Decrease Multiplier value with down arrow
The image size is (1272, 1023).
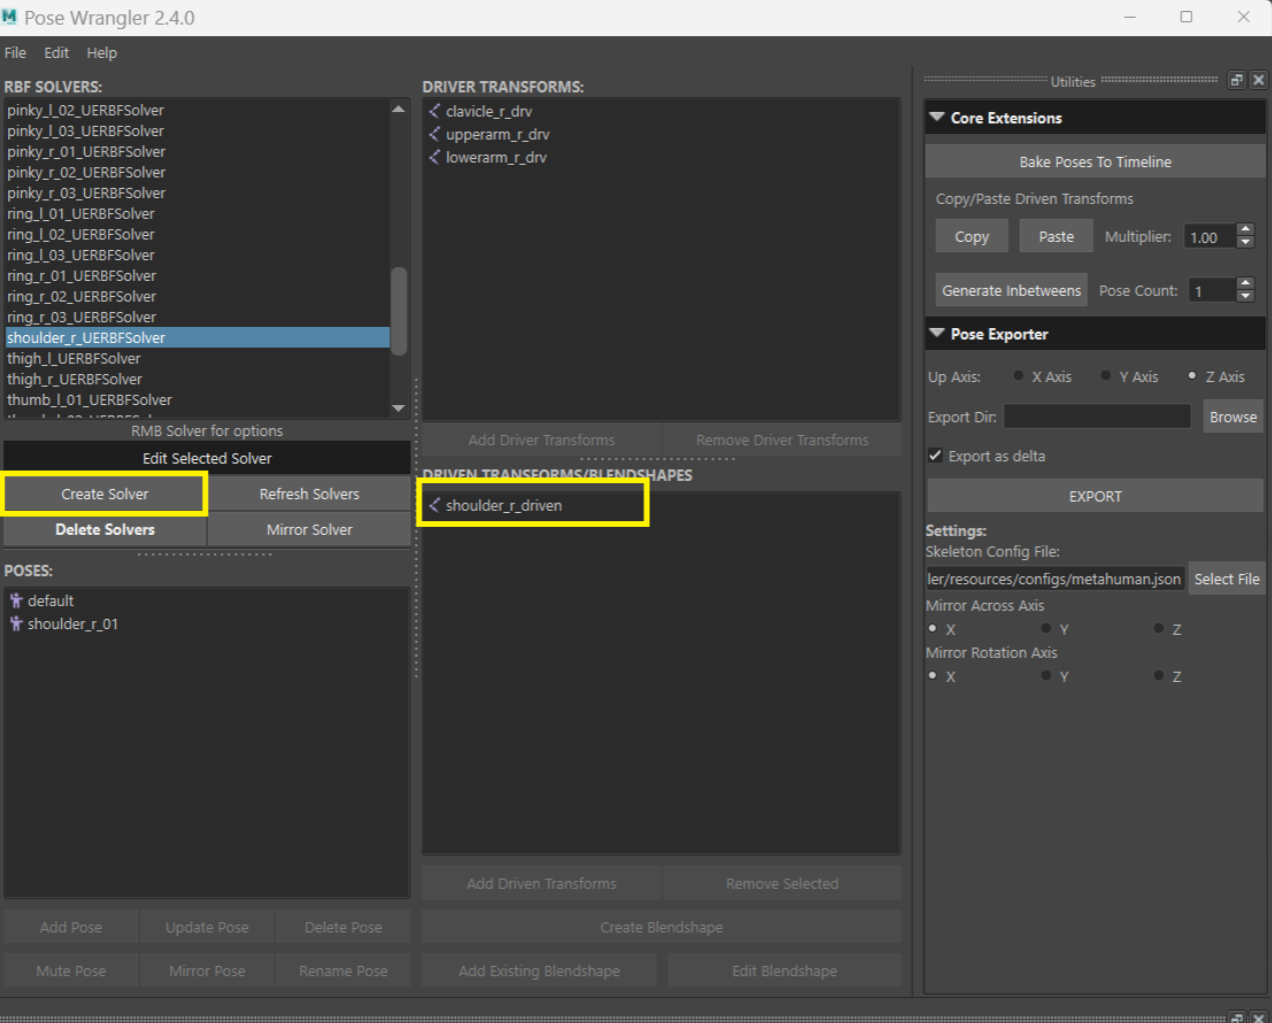[x=1246, y=242]
